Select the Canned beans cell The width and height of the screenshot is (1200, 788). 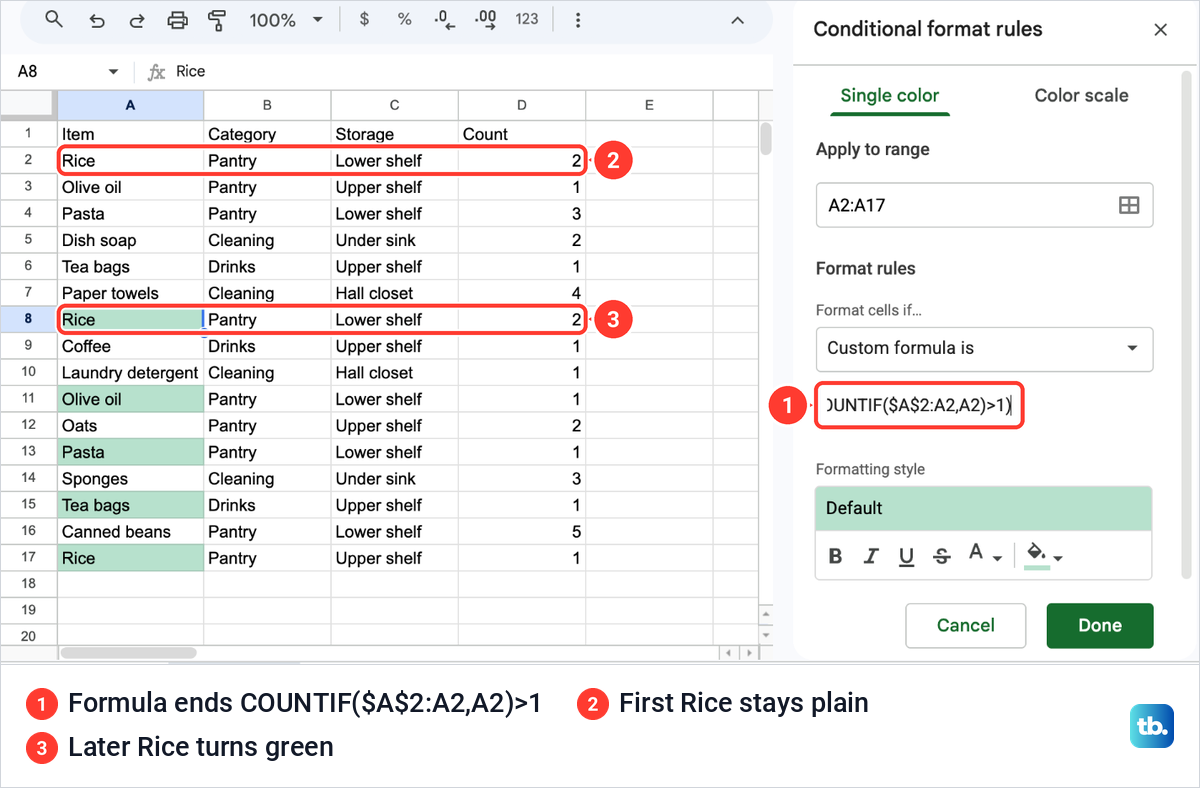click(130, 532)
